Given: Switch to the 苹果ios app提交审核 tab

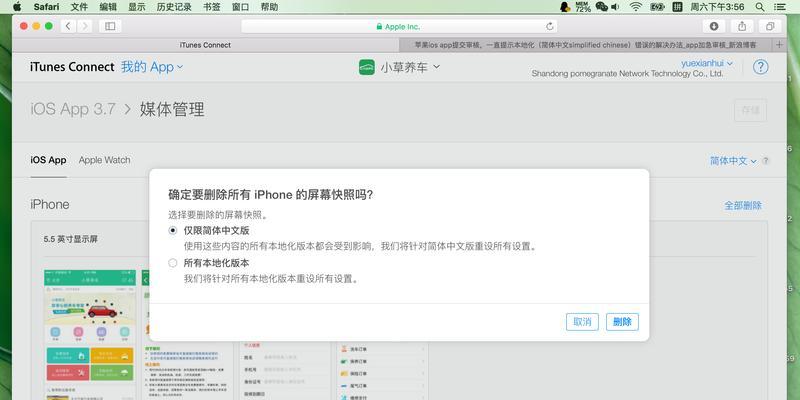Looking at the screenshot, I should 585,45.
